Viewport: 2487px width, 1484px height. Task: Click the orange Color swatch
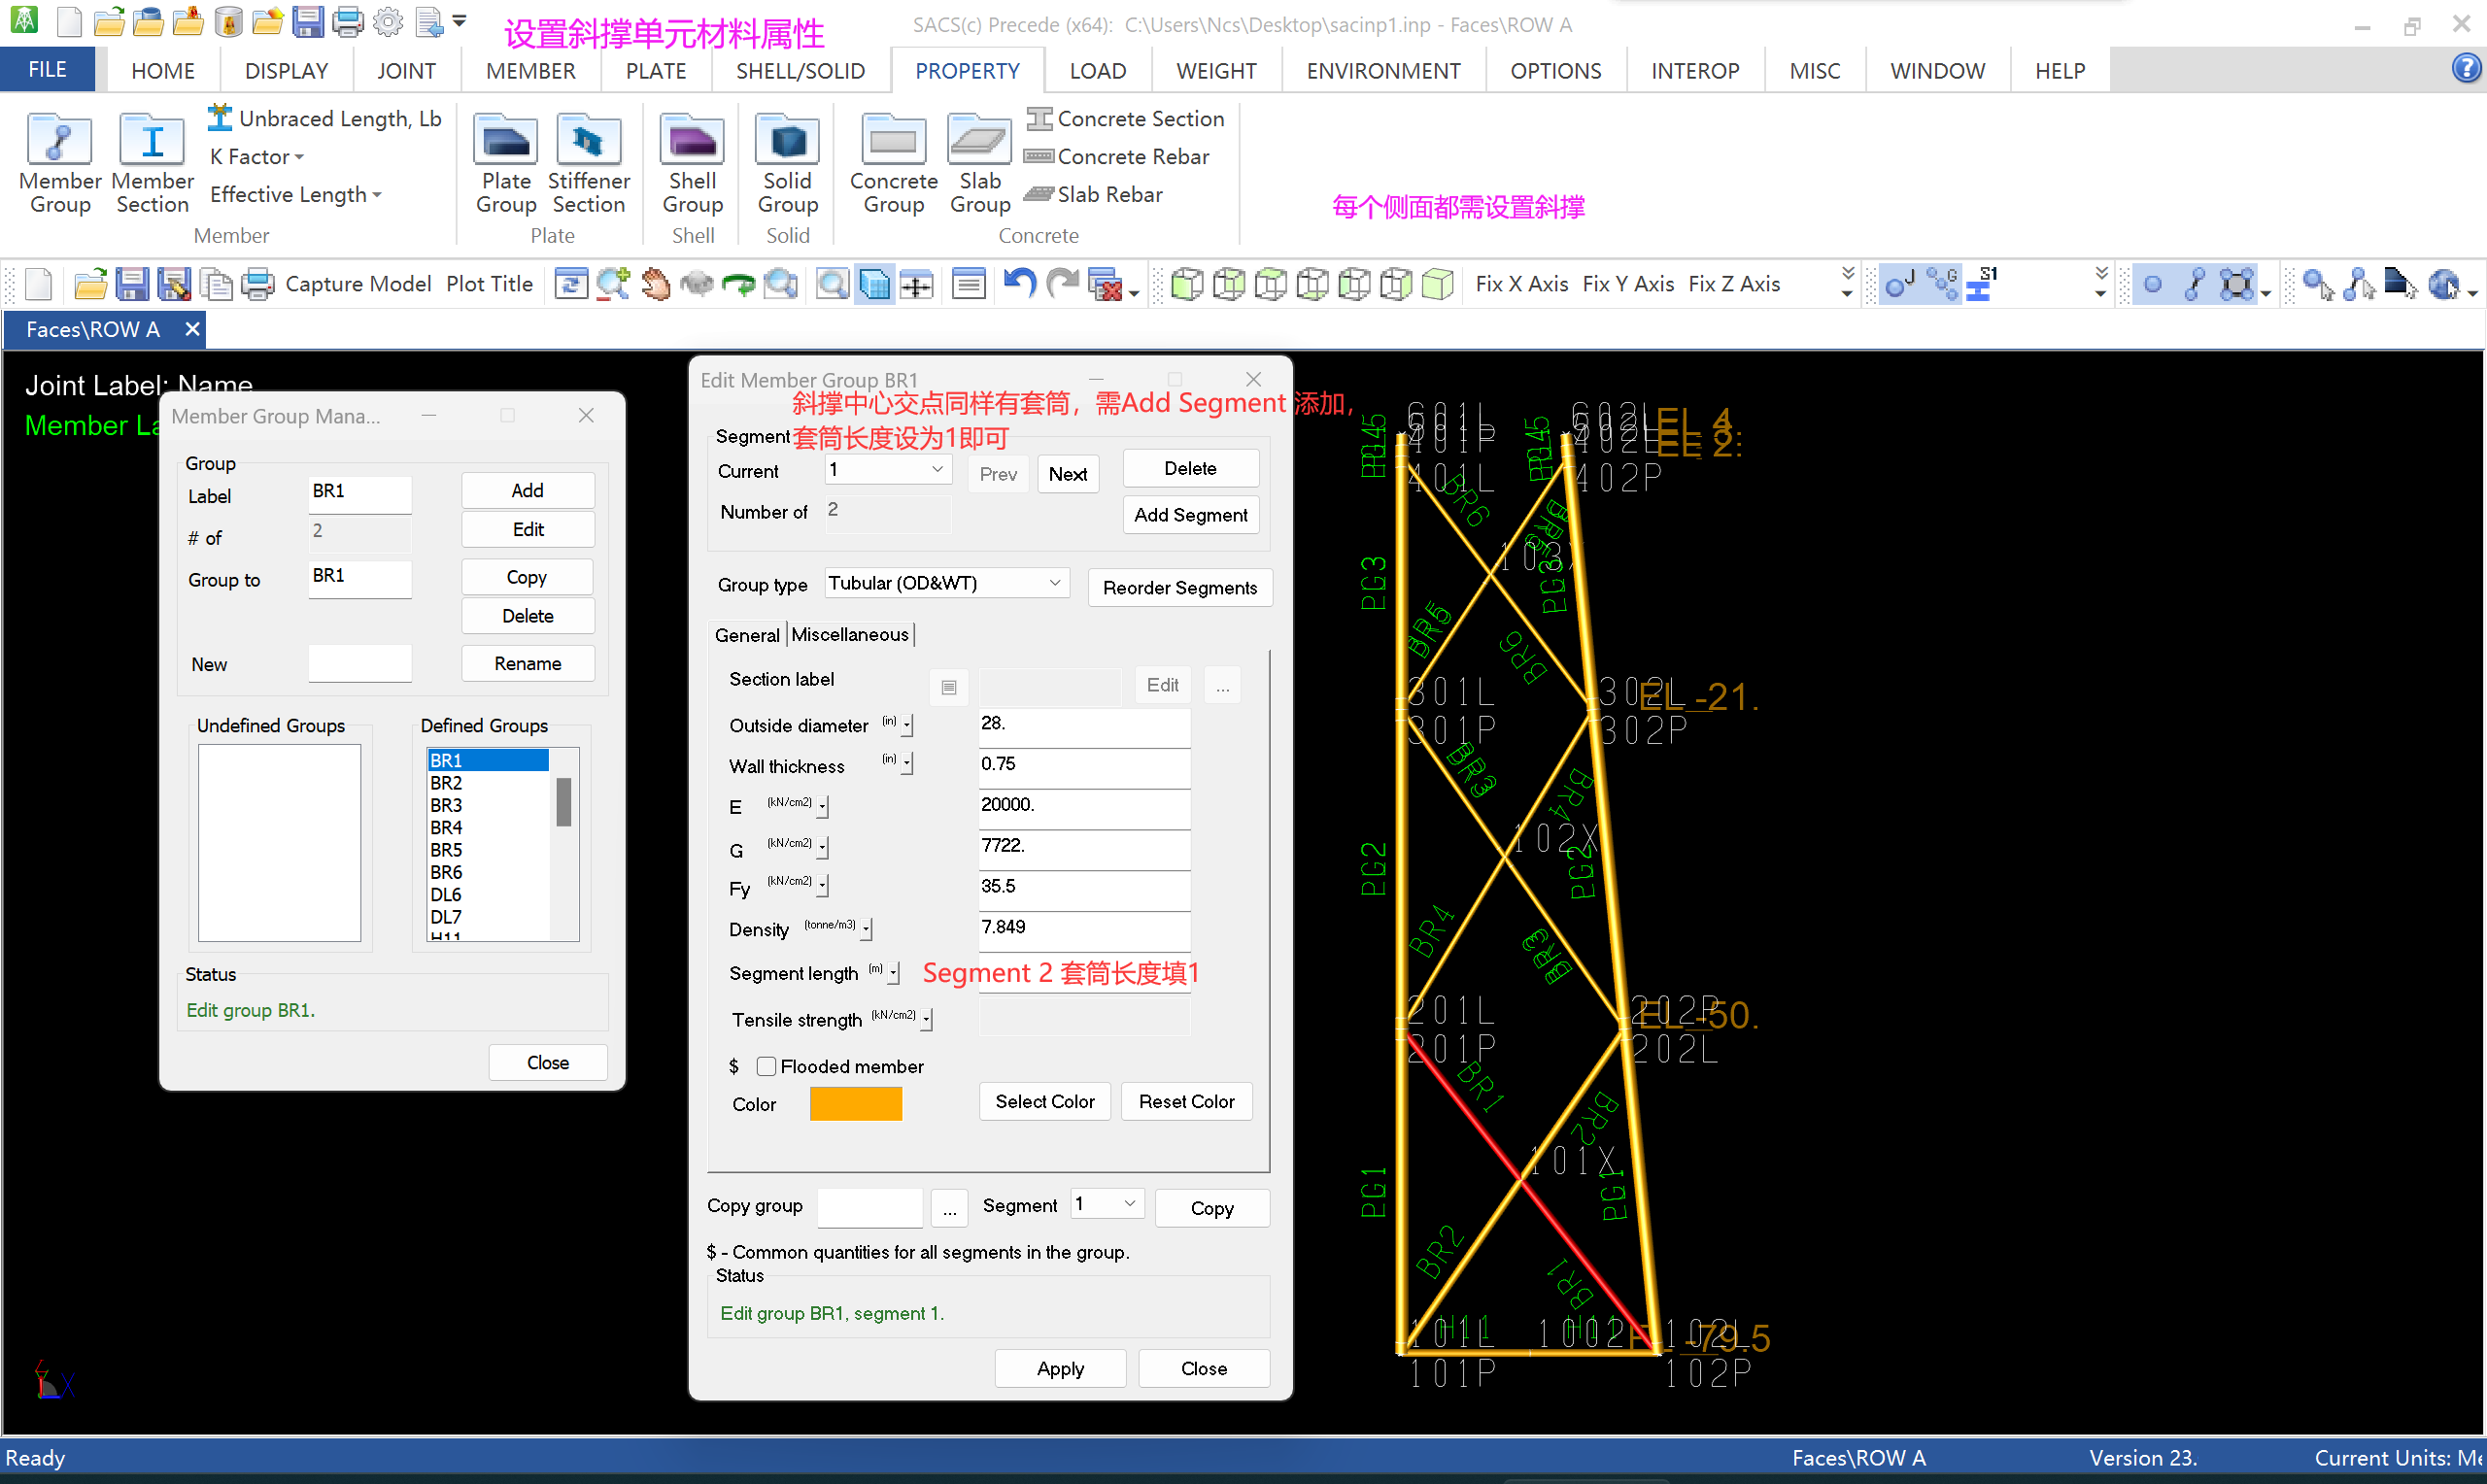855,1104
